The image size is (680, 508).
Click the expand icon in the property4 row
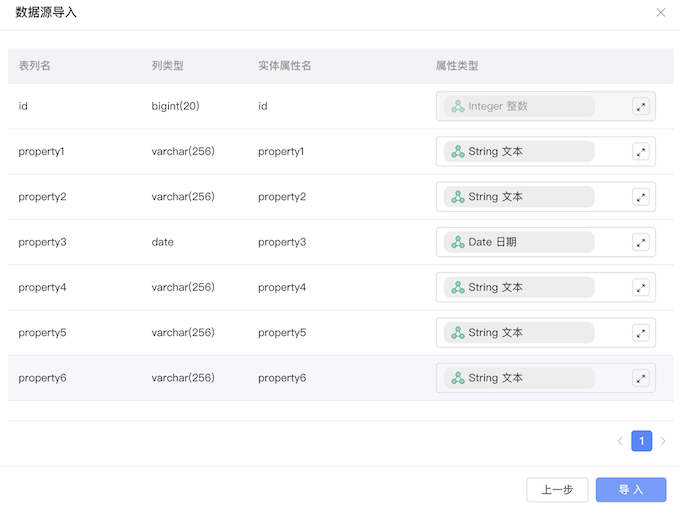point(641,288)
